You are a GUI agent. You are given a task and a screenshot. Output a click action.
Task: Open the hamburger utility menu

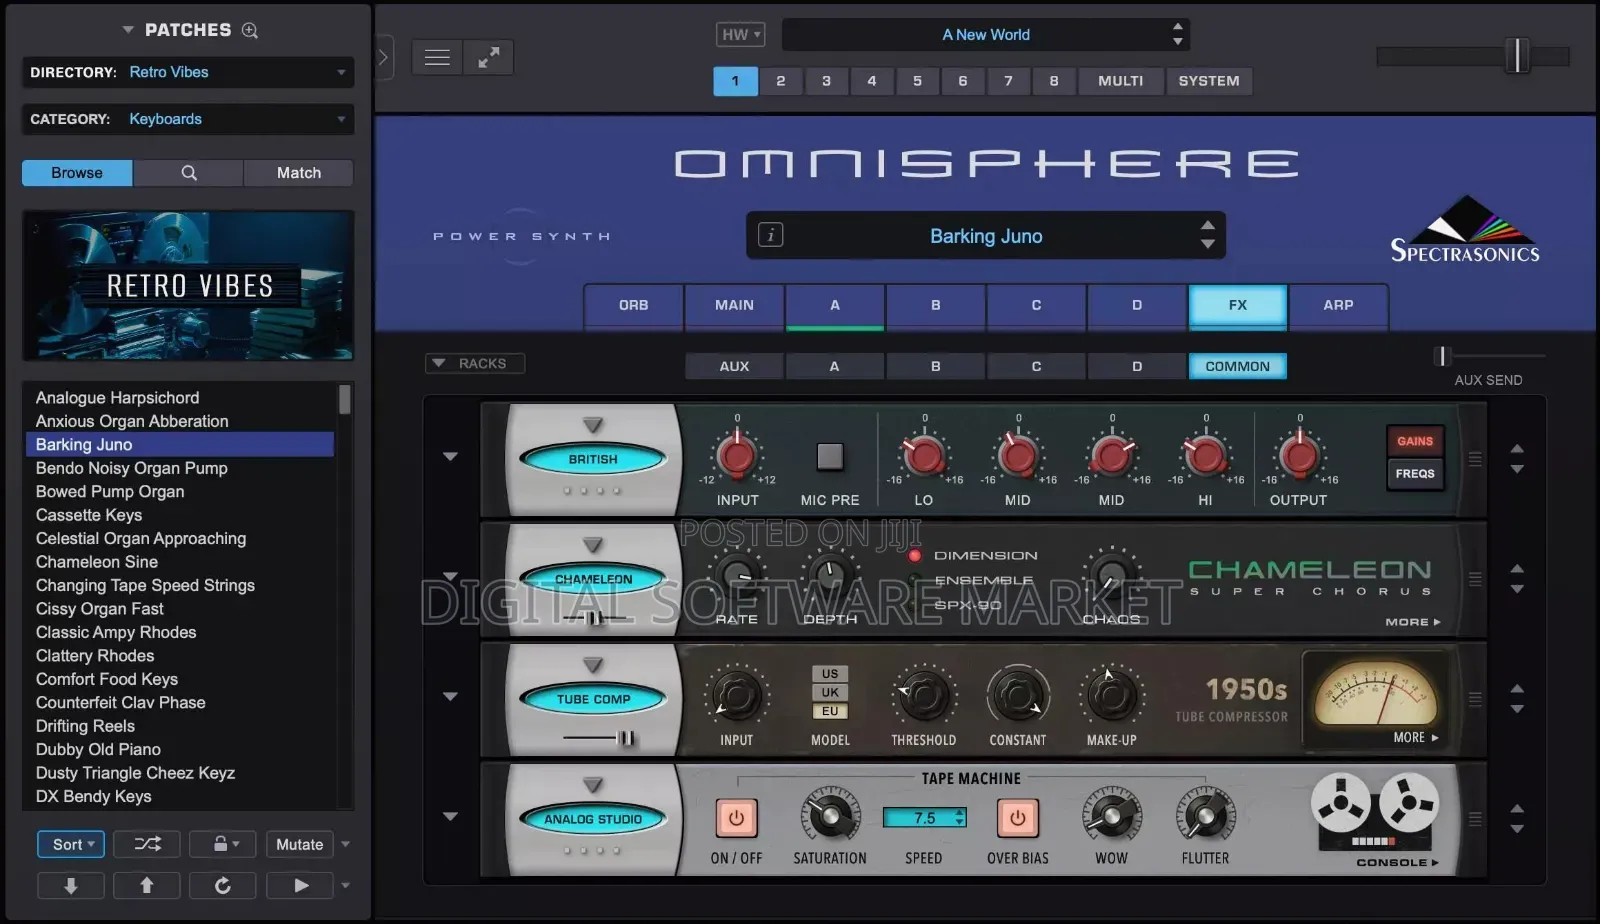(437, 58)
